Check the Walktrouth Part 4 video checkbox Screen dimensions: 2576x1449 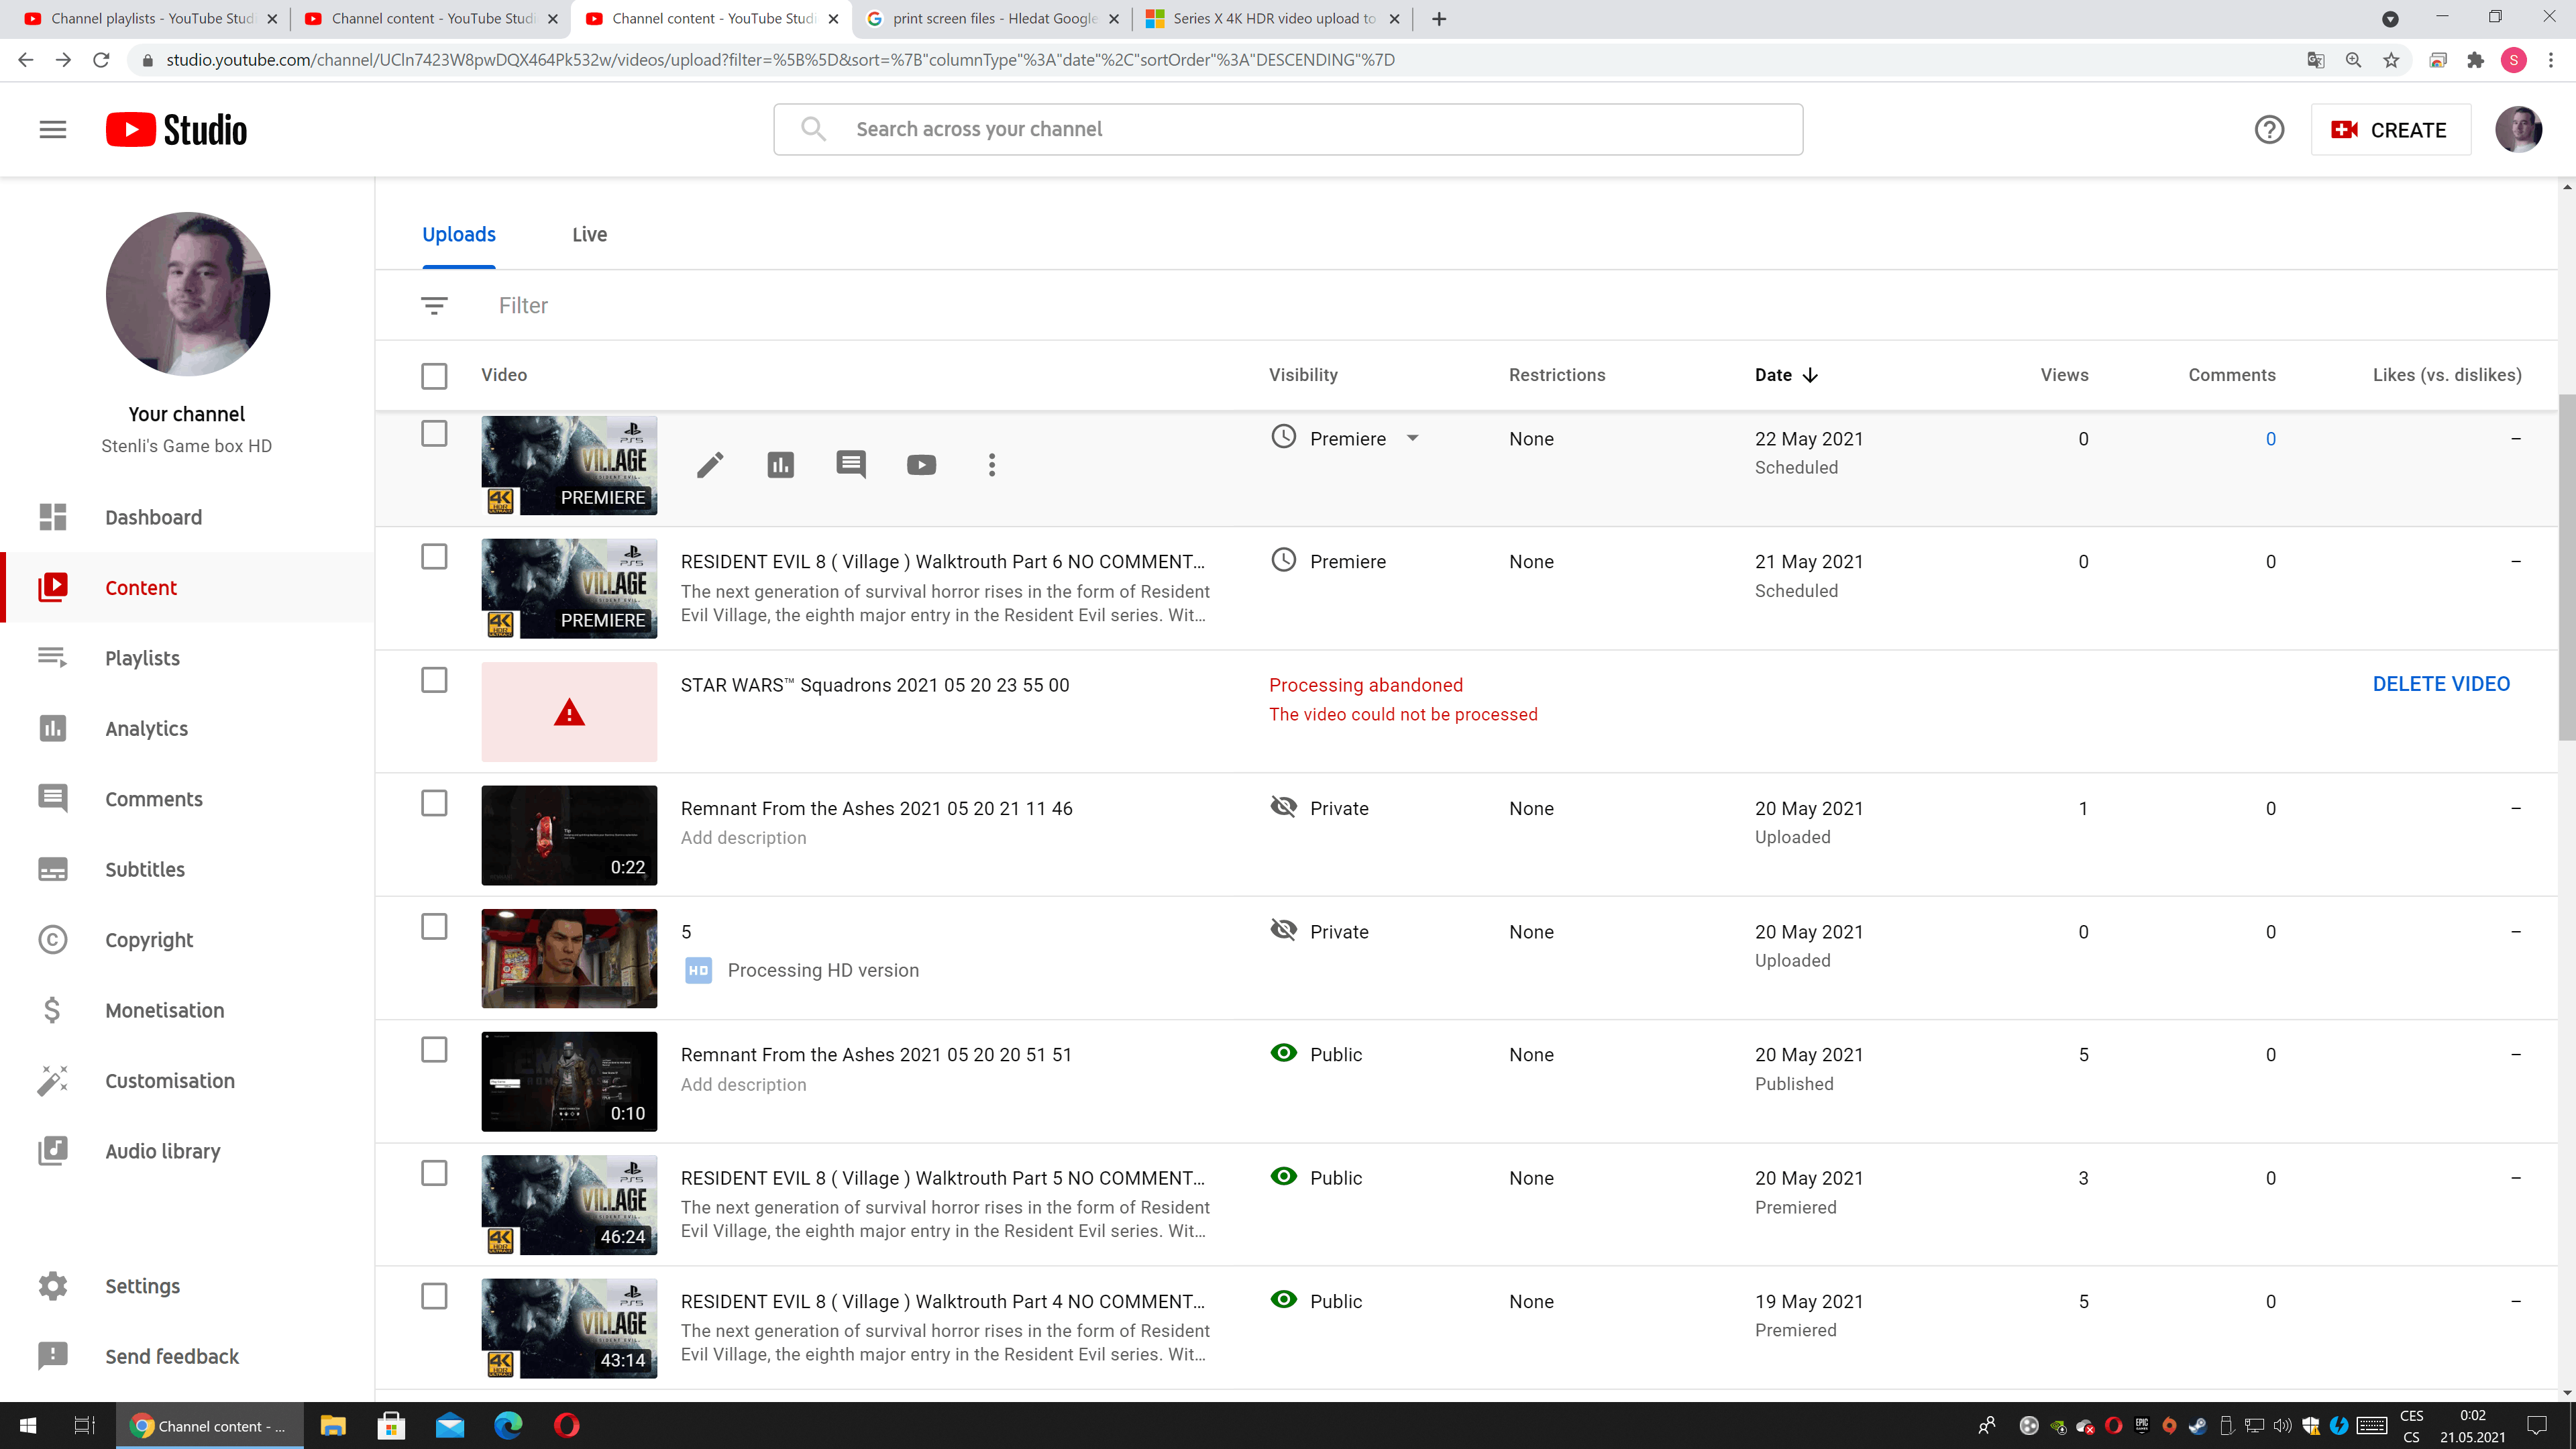click(x=434, y=1296)
